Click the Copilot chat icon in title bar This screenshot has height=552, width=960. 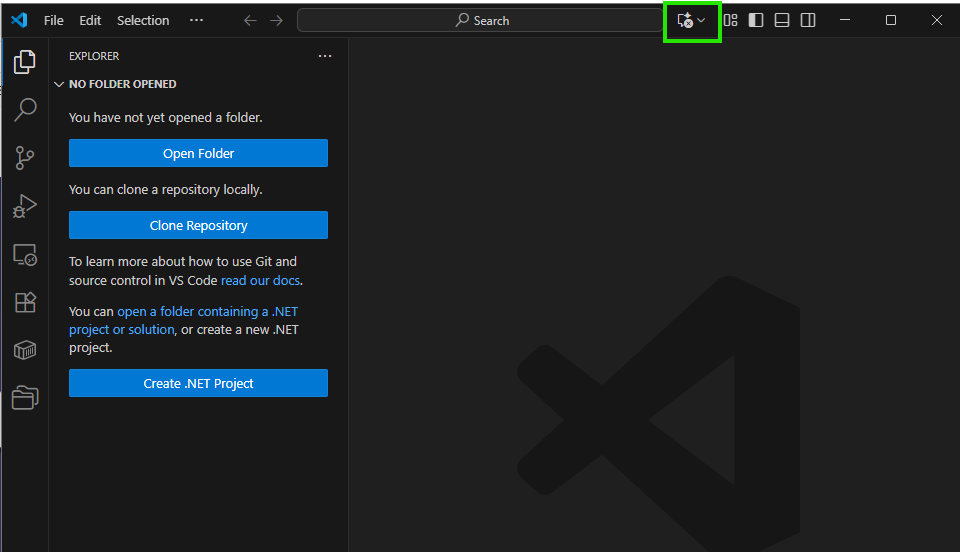pyautogui.click(x=685, y=21)
